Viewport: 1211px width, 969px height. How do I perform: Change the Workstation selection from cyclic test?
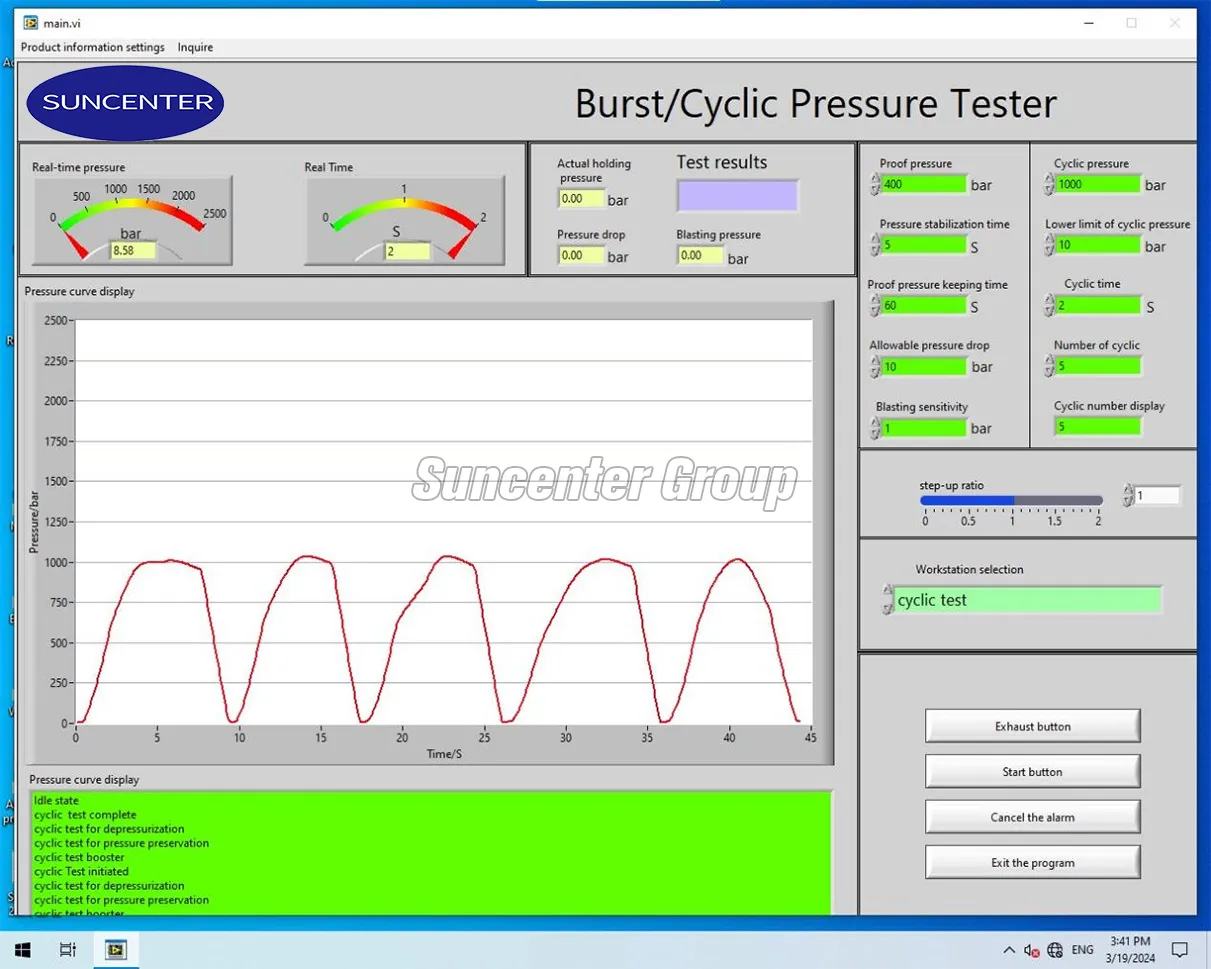(x=1020, y=600)
